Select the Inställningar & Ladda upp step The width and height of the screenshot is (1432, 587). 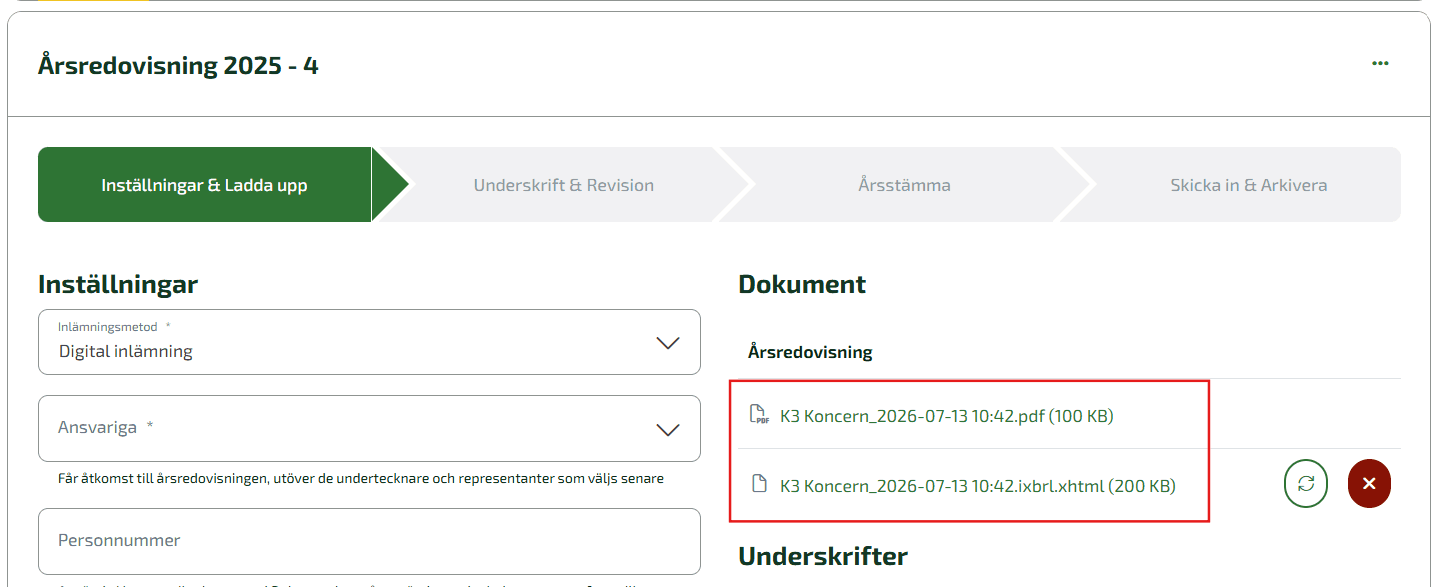coord(205,185)
